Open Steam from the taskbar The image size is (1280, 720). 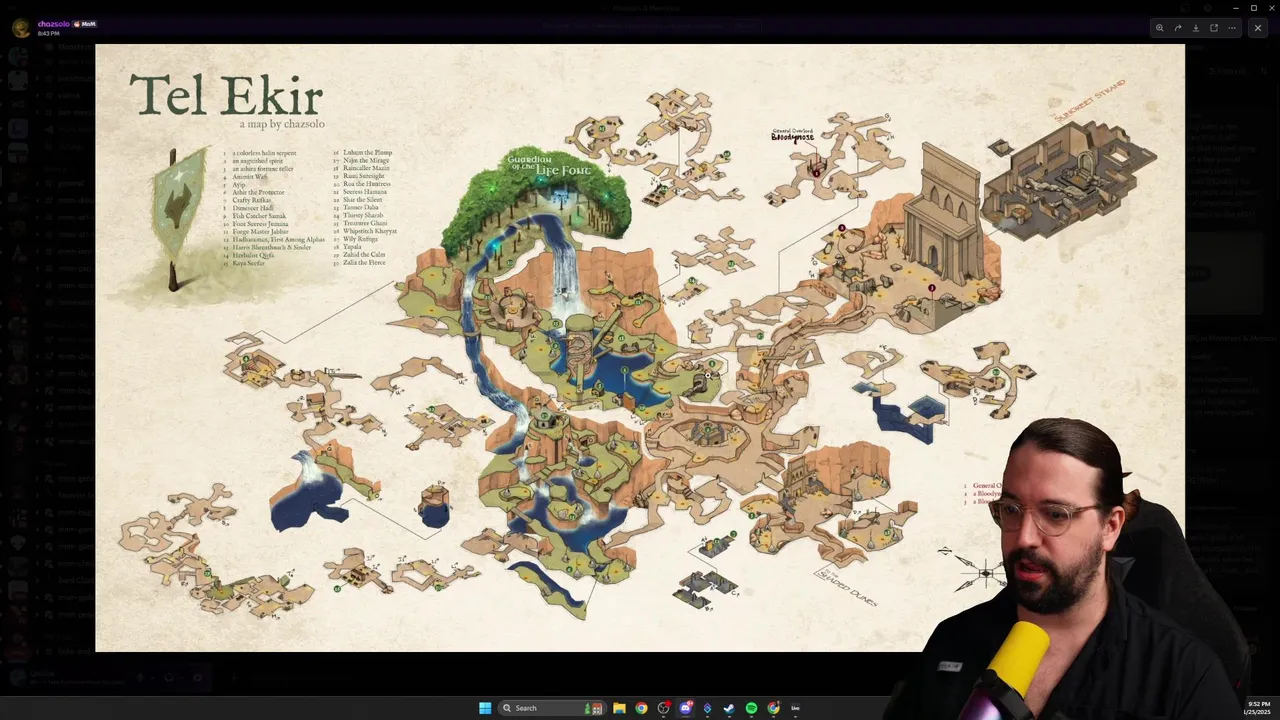(x=729, y=708)
